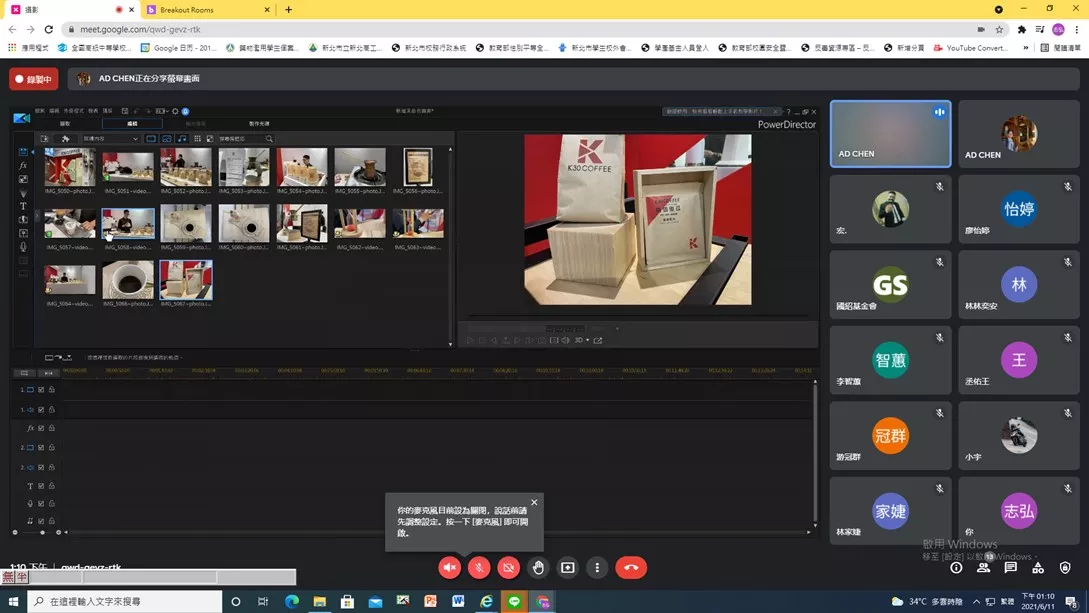
Task: Click the library search field
Action: [246, 139]
